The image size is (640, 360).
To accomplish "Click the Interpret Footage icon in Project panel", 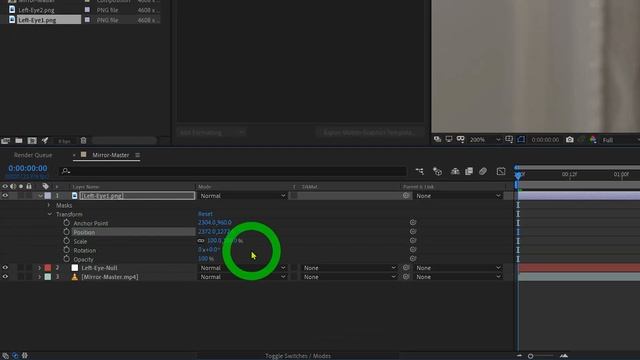I will point(5,141).
